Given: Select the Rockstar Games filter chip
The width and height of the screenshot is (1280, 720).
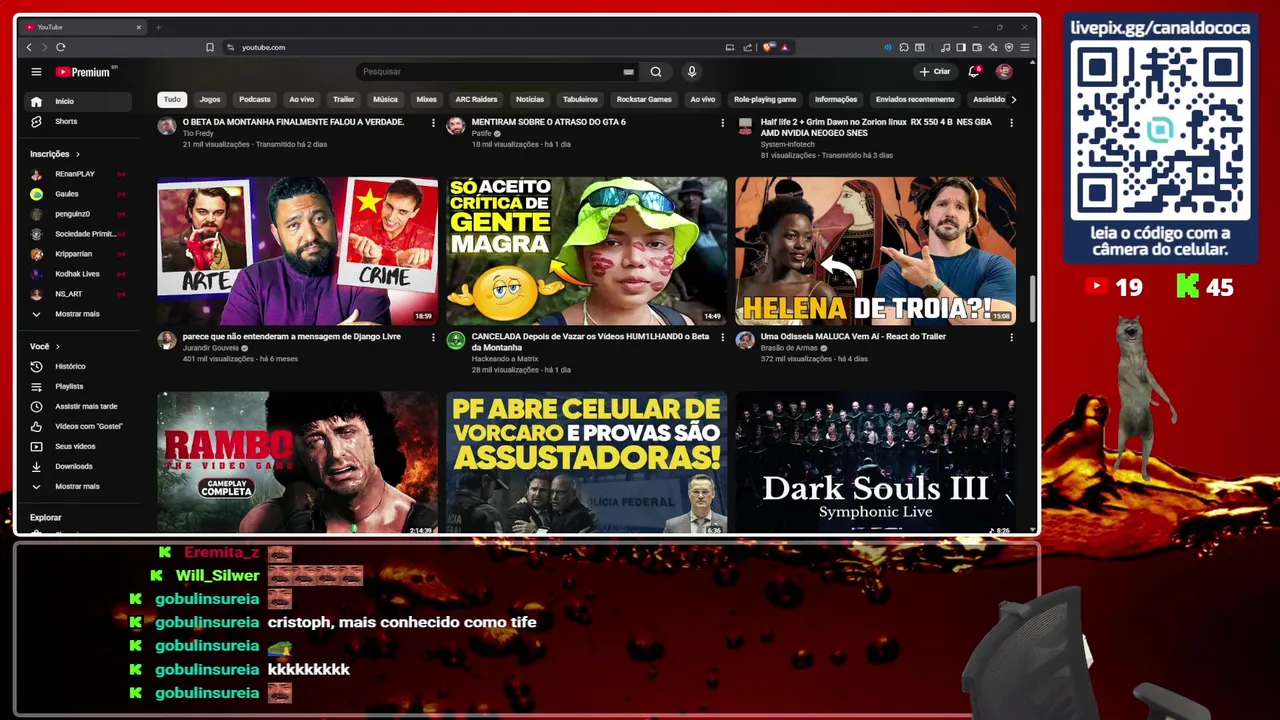Looking at the screenshot, I should point(644,100).
